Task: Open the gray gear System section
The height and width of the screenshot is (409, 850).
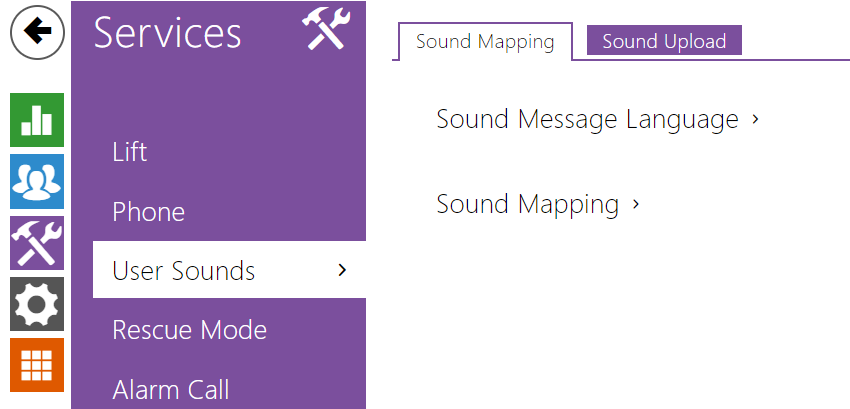Action: 37,304
